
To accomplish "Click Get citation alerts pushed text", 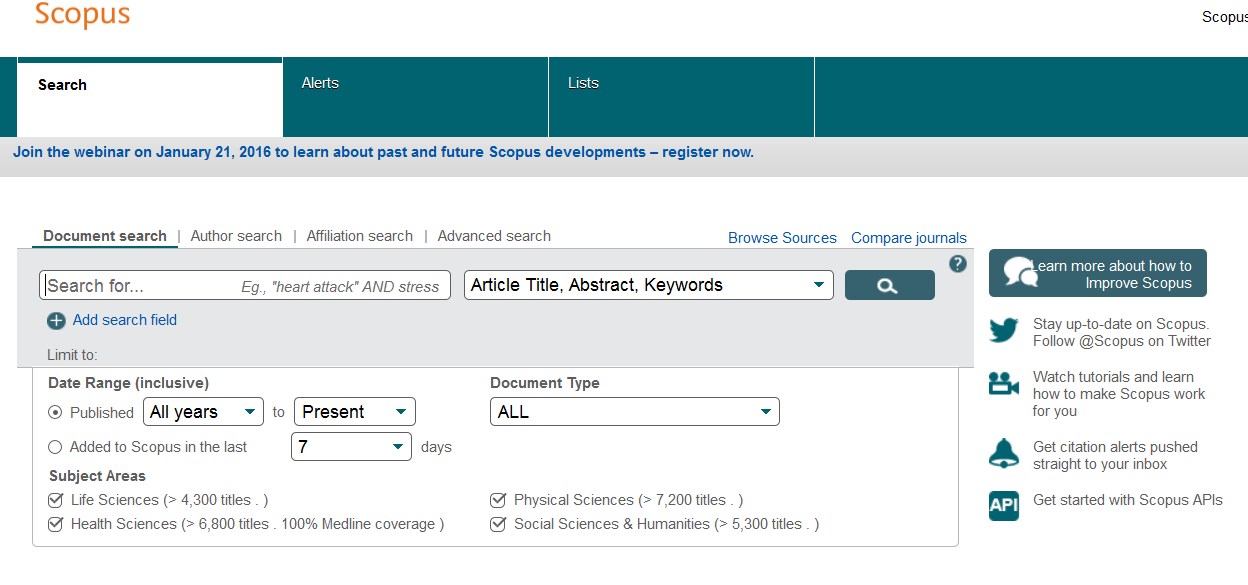I will (1115, 447).
